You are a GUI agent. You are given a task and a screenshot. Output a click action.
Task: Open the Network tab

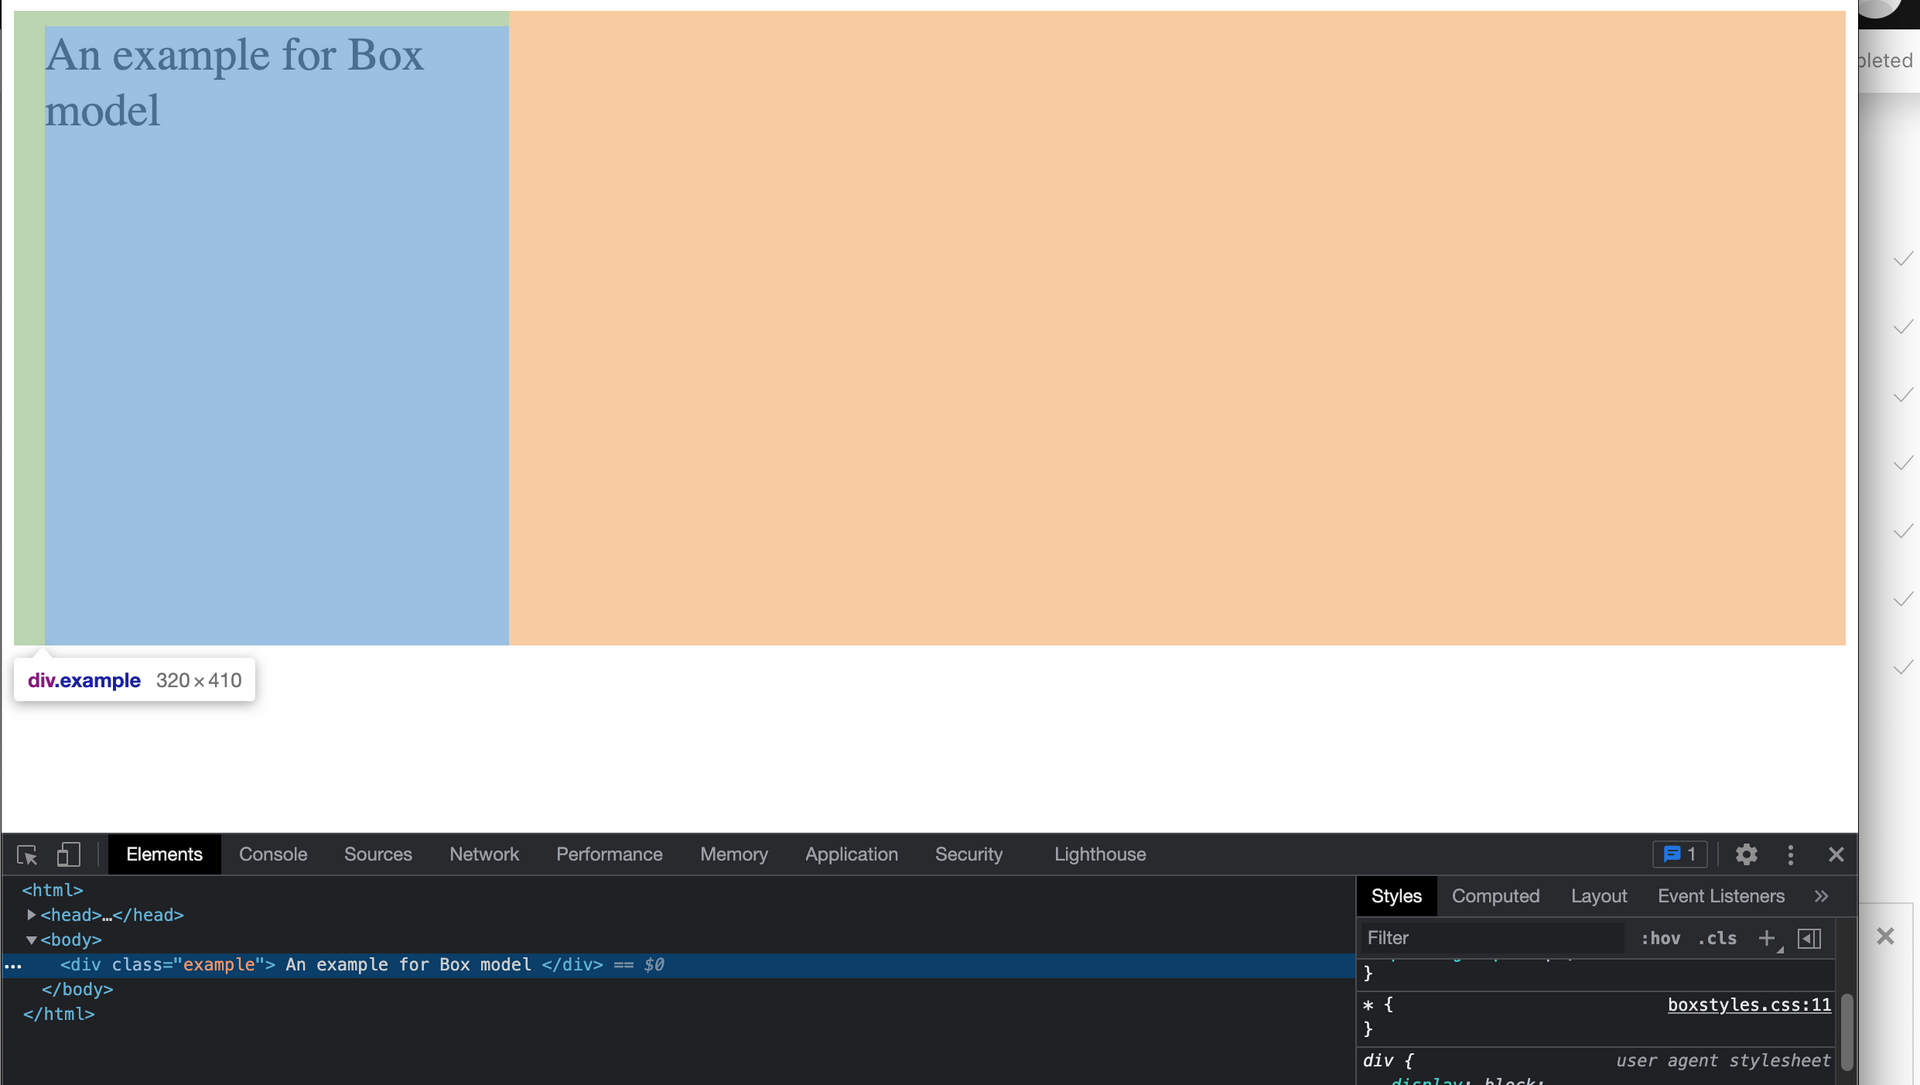(x=484, y=855)
